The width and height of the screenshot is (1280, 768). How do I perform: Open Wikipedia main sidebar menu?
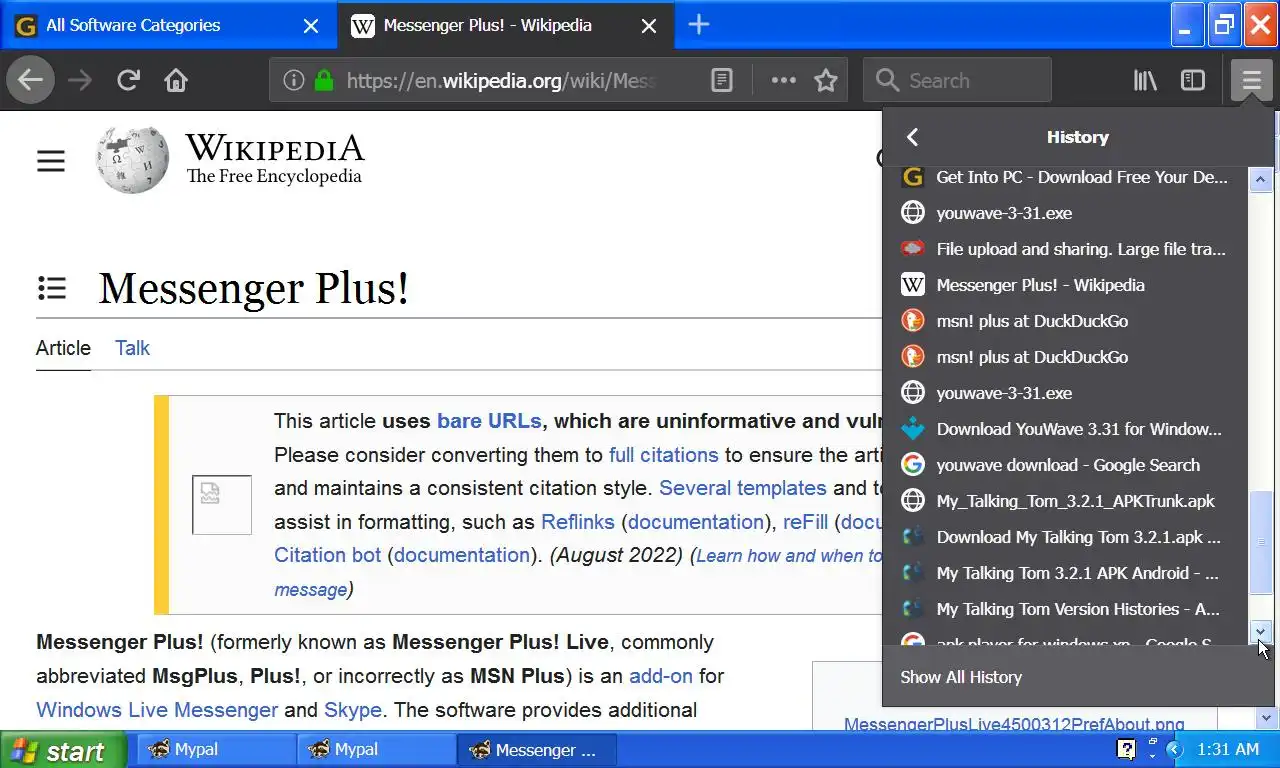[51, 161]
